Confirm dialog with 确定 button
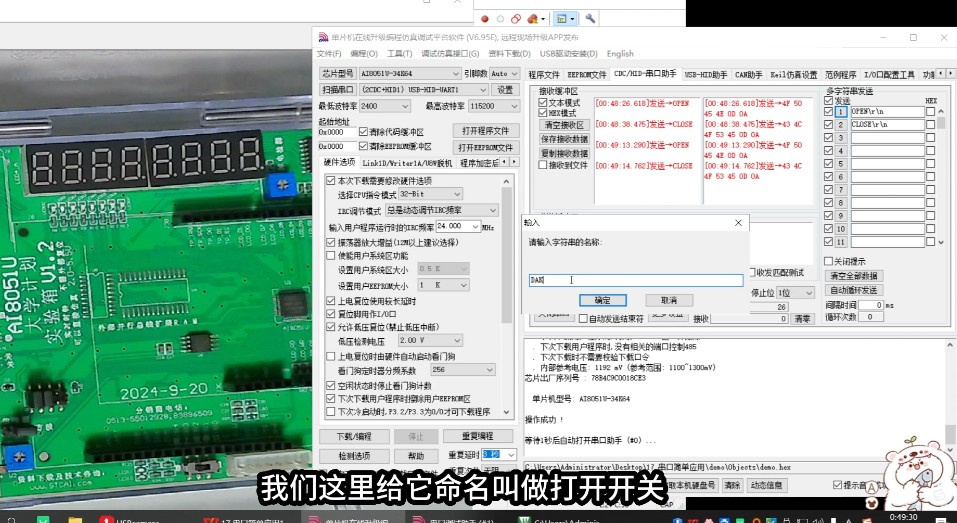This screenshot has height=523, width=957. tap(602, 300)
